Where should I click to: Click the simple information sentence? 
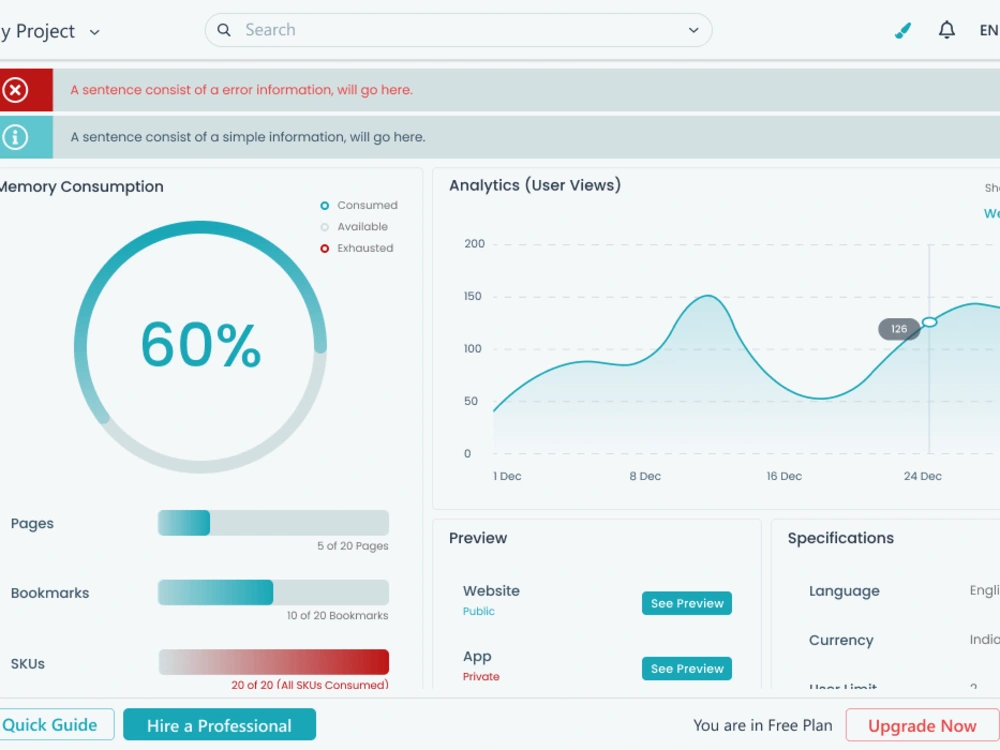[x=247, y=137]
